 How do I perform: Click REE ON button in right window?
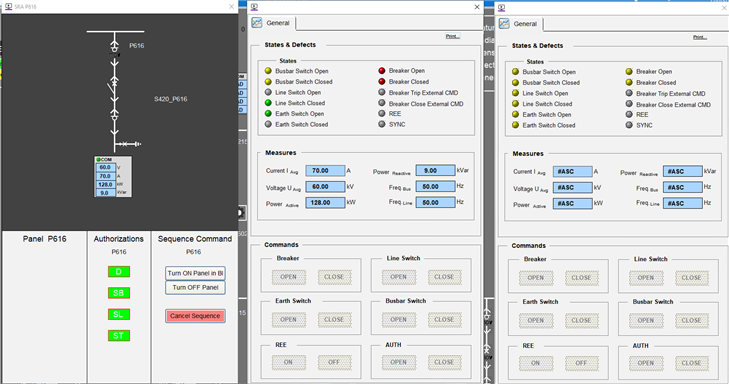(x=536, y=363)
